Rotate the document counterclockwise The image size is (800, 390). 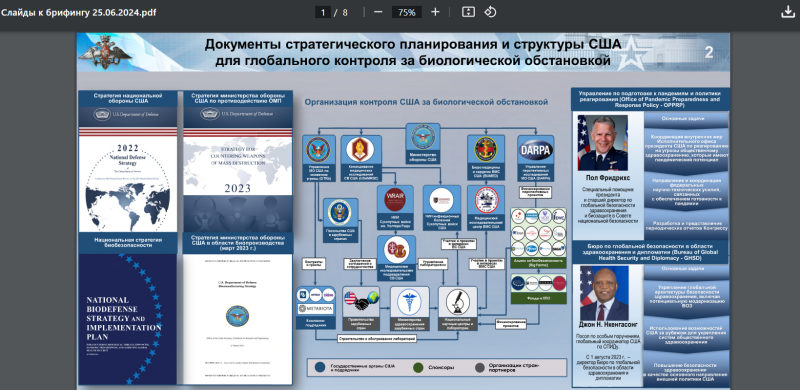click(490, 12)
